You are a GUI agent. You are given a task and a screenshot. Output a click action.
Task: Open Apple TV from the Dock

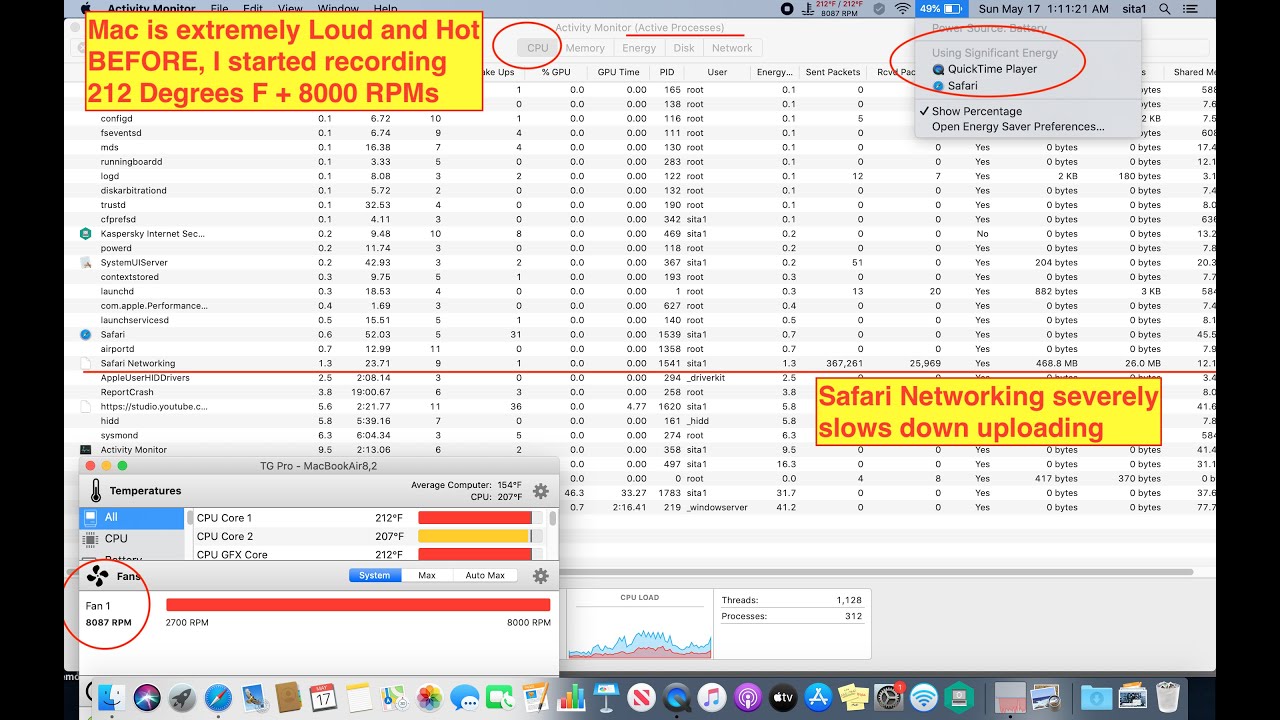[784, 697]
